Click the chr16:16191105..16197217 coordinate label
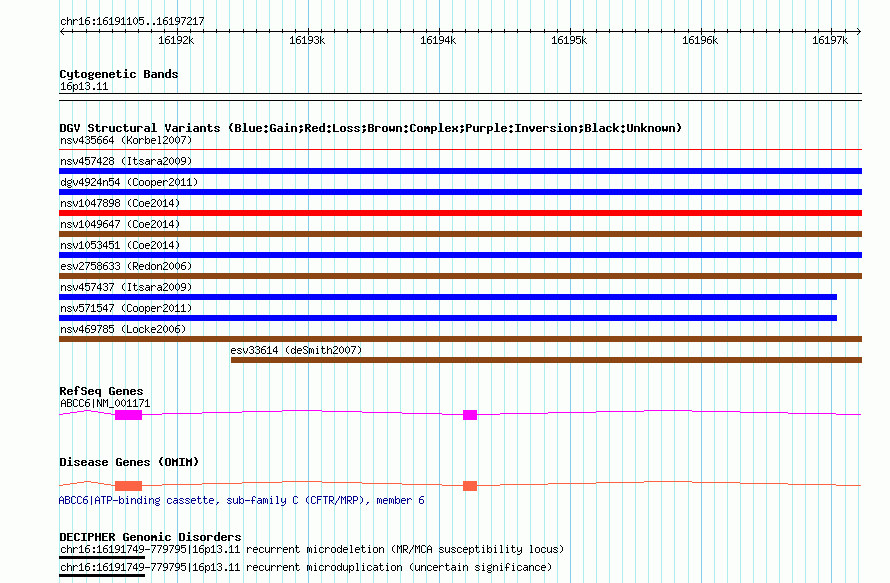This screenshot has width=890, height=583. (x=132, y=22)
